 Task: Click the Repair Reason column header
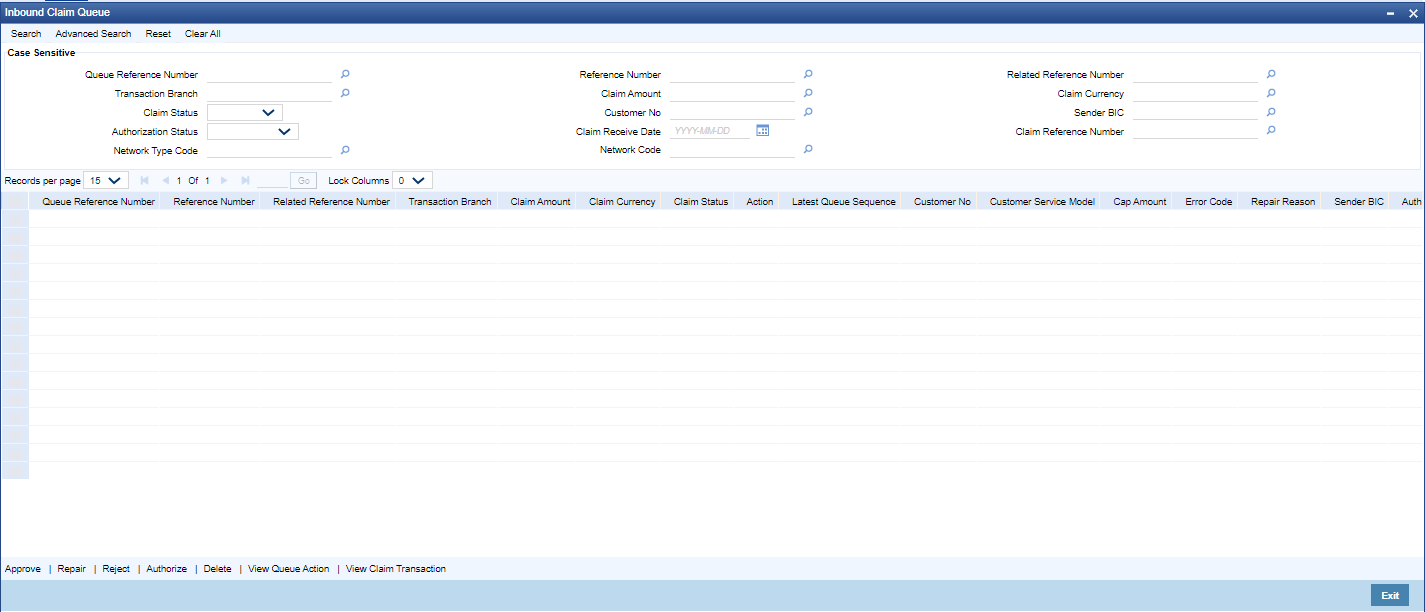tap(1283, 201)
